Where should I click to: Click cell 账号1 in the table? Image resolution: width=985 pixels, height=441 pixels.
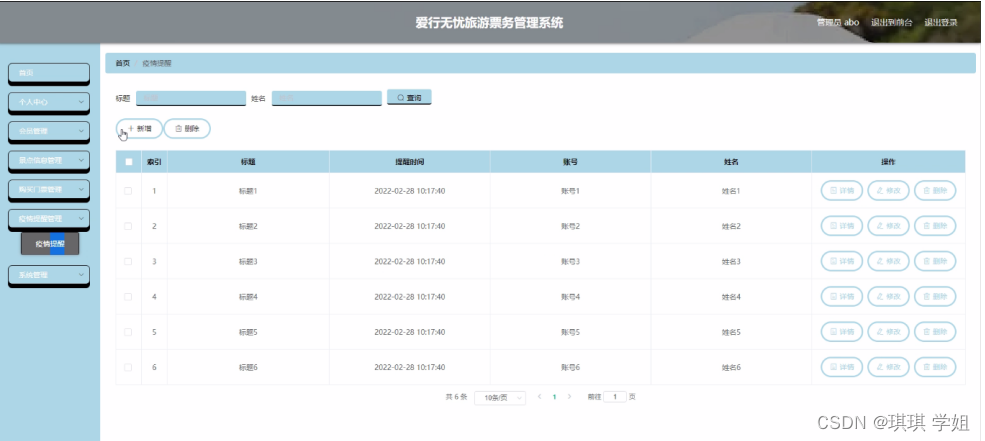(x=570, y=190)
